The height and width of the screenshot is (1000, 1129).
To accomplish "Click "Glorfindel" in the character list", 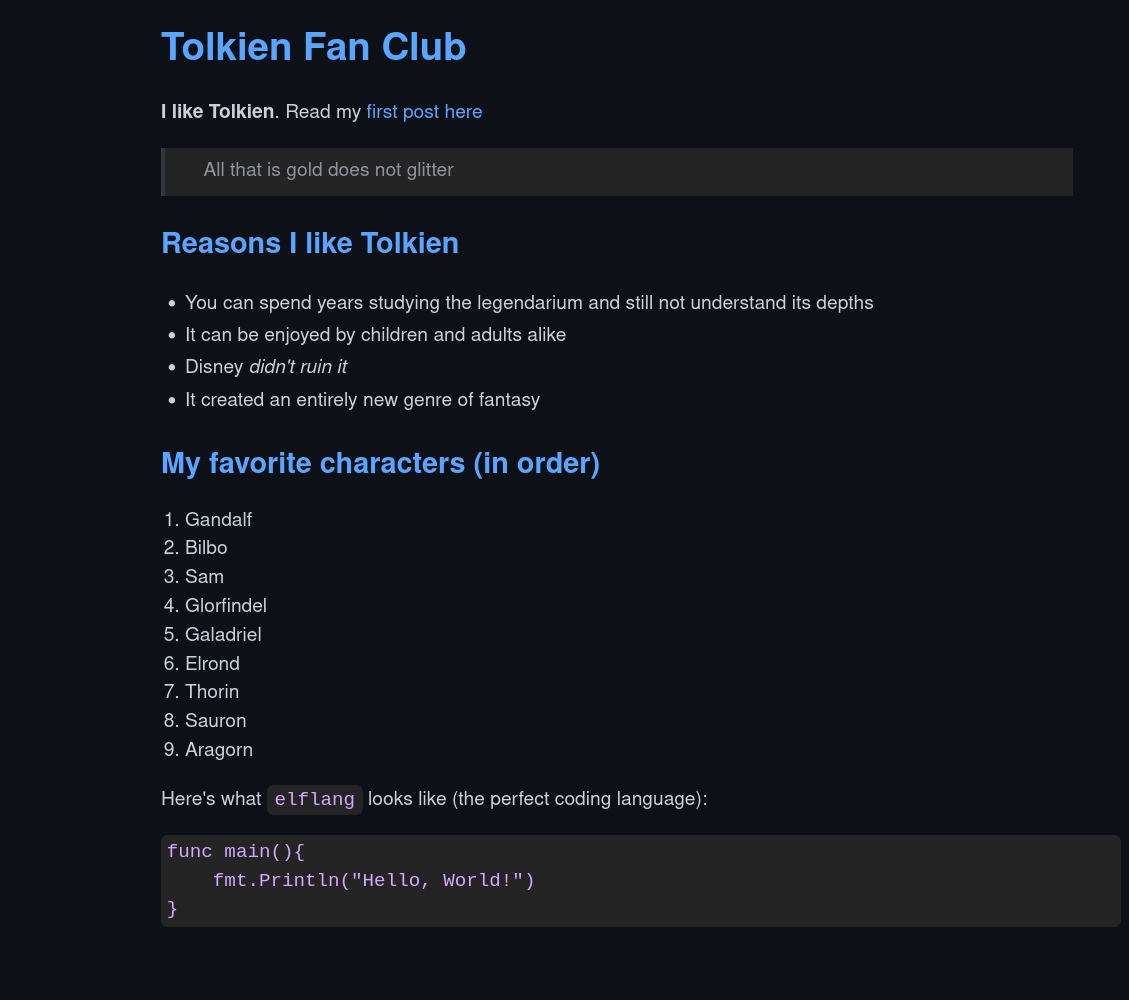I will click(x=226, y=606).
